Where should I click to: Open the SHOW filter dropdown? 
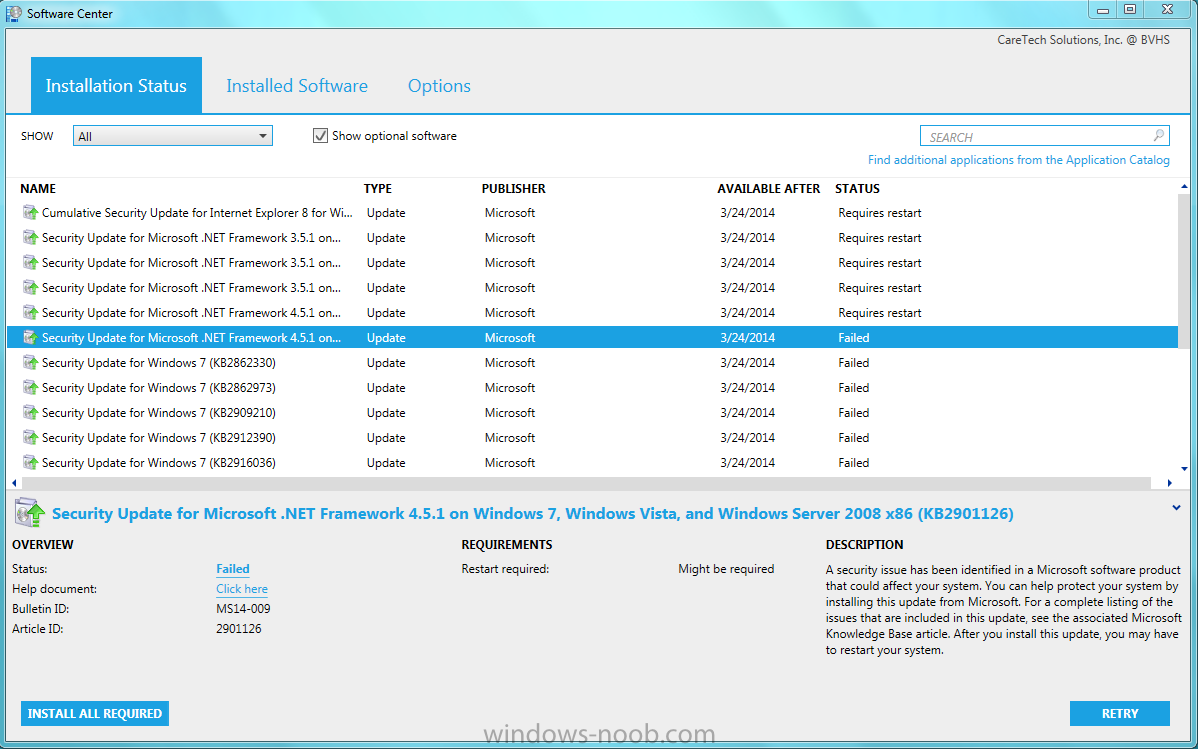173,136
